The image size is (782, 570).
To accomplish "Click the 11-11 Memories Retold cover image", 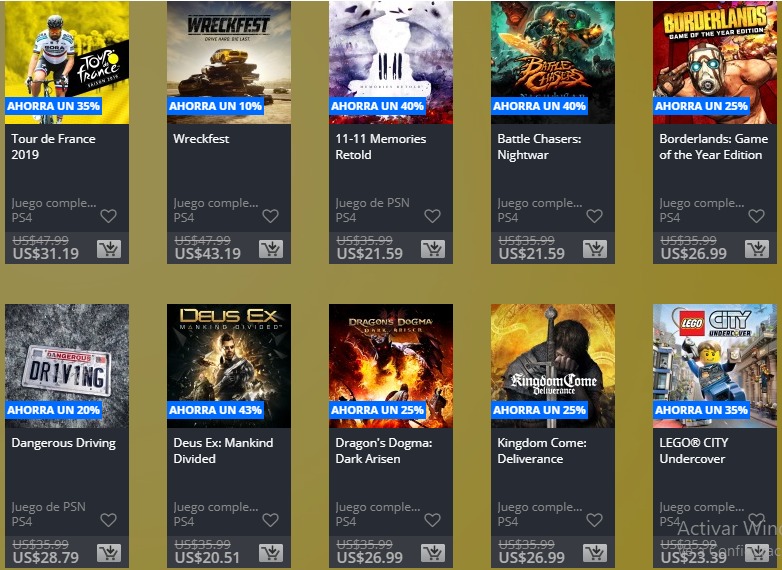I will coord(391,62).
